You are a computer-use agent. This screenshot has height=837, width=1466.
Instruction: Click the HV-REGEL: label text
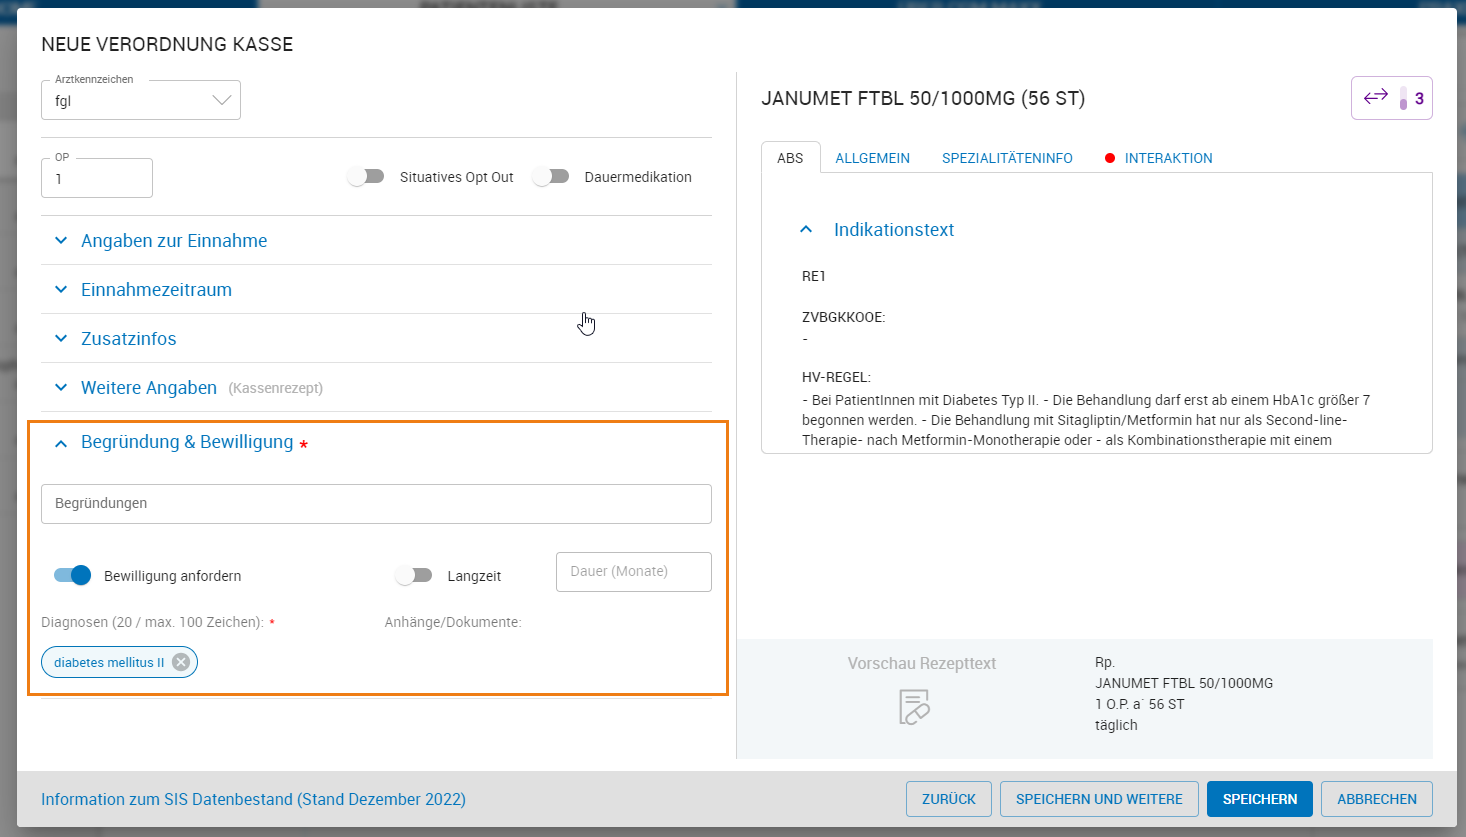pos(836,377)
